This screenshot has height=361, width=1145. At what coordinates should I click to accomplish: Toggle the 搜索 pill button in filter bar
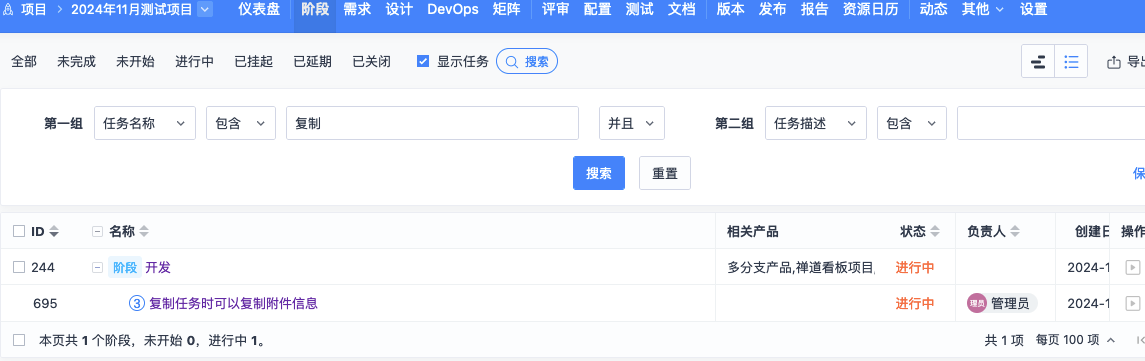click(x=527, y=61)
